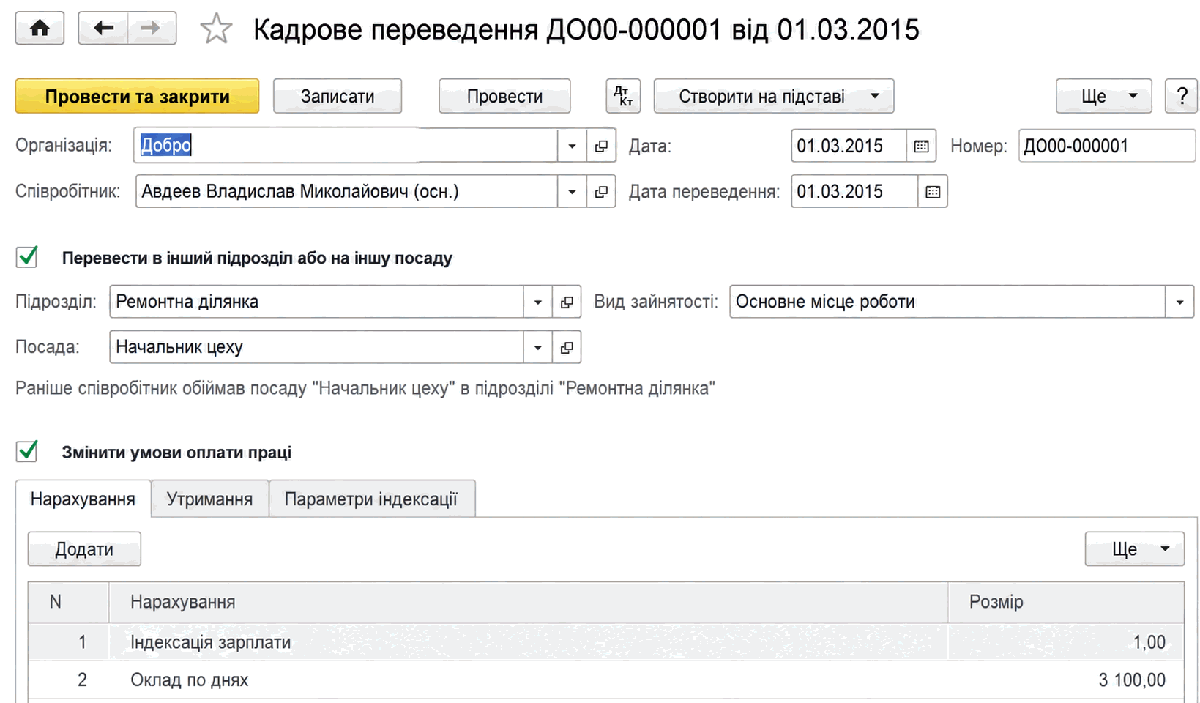This screenshot has width=1200, height=703.
Task: Focus the Співробітник input field
Action: coord(346,191)
